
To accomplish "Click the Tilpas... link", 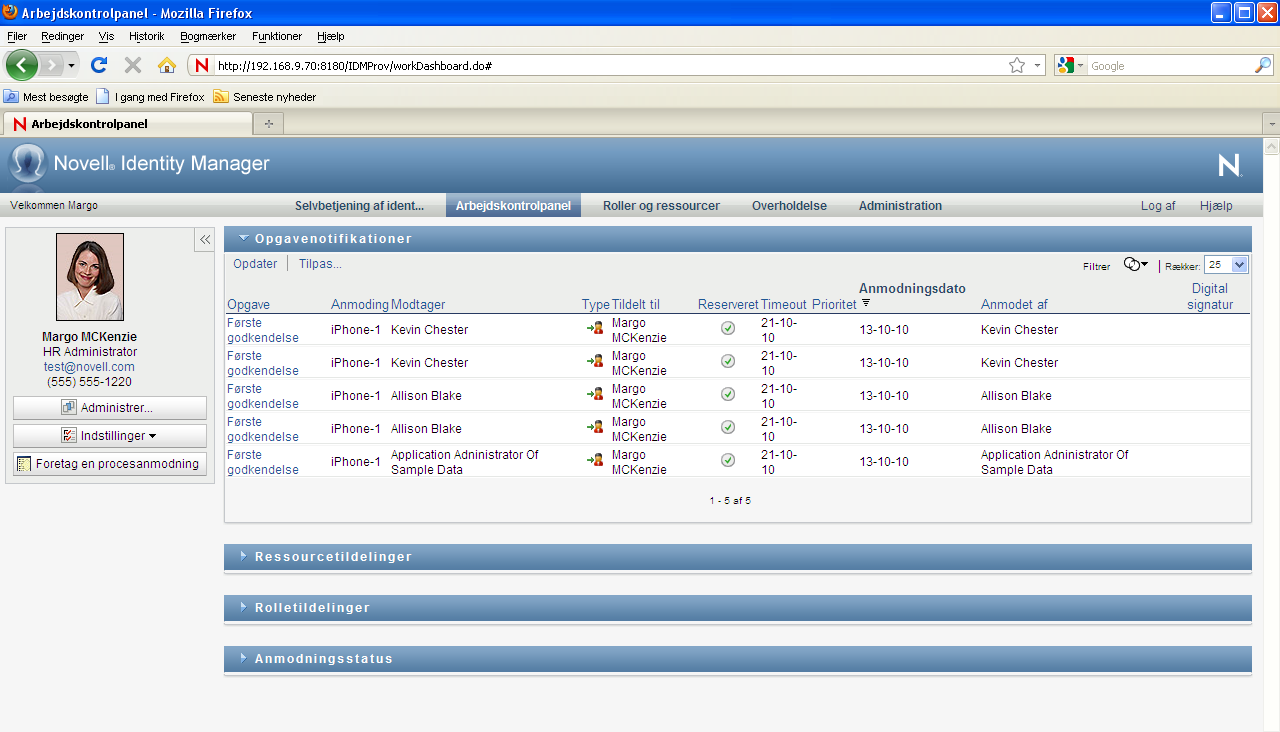I will tap(320, 264).
